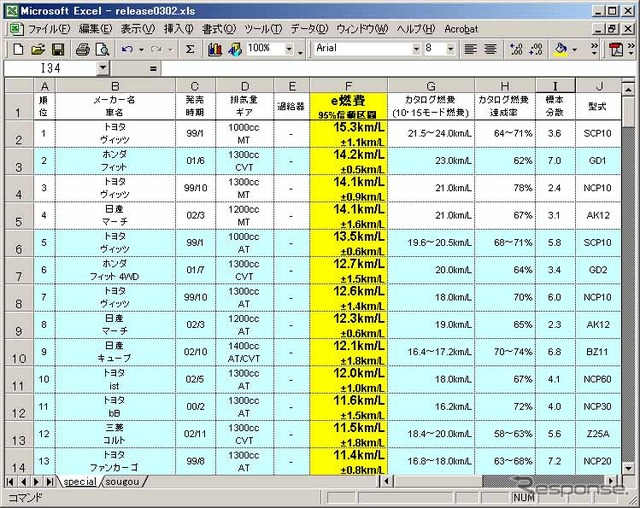Undo the last action

point(127,49)
